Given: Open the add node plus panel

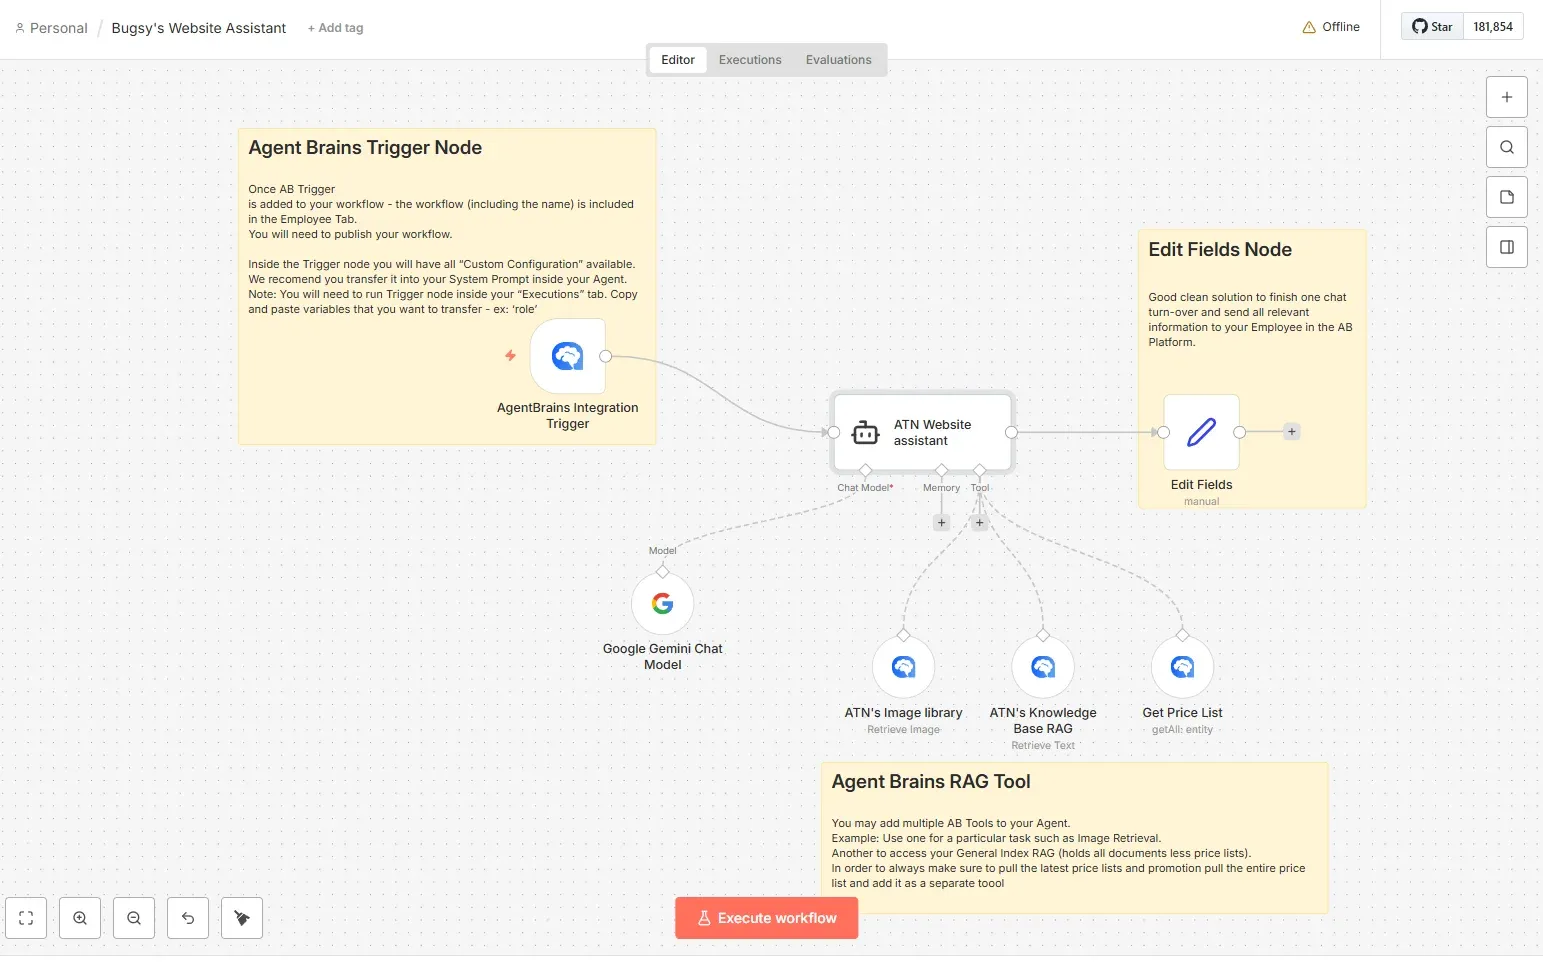Looking at the screenshot, I should 1506,97.
